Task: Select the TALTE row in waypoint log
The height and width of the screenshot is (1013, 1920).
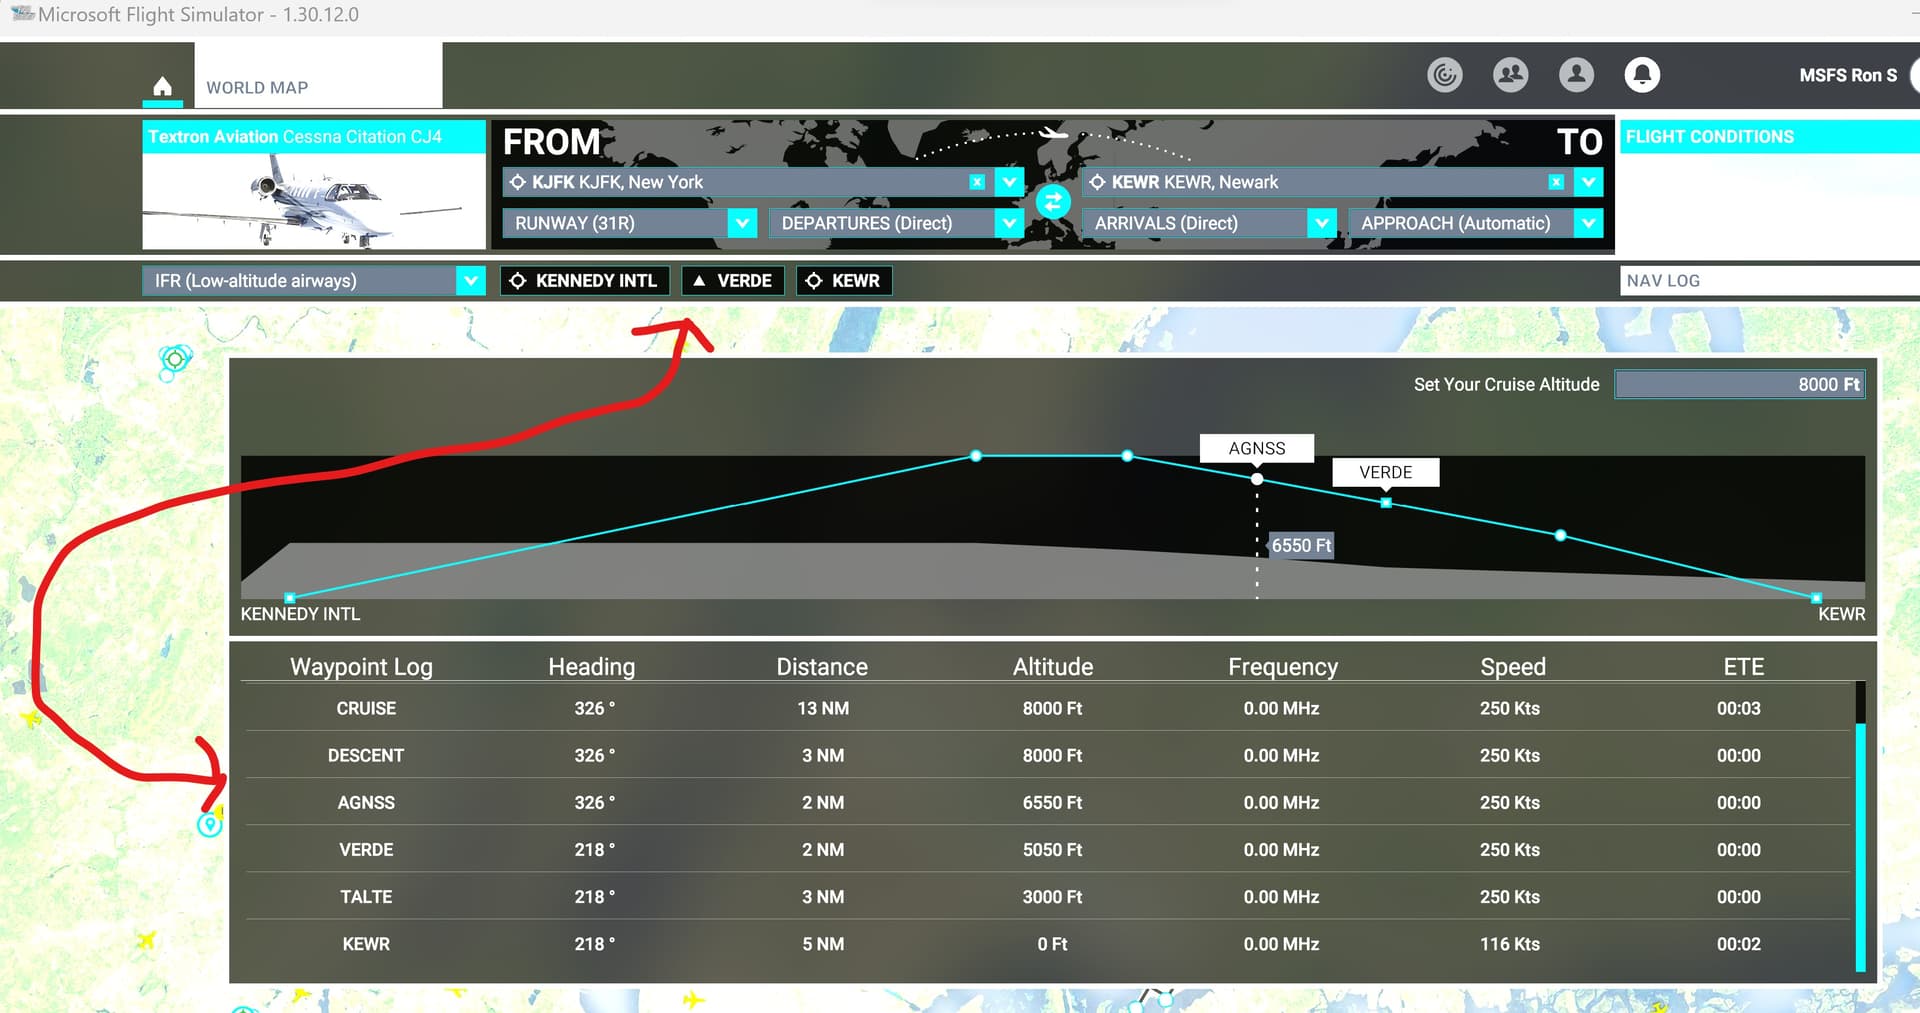Action: [x=1047, y=896]
